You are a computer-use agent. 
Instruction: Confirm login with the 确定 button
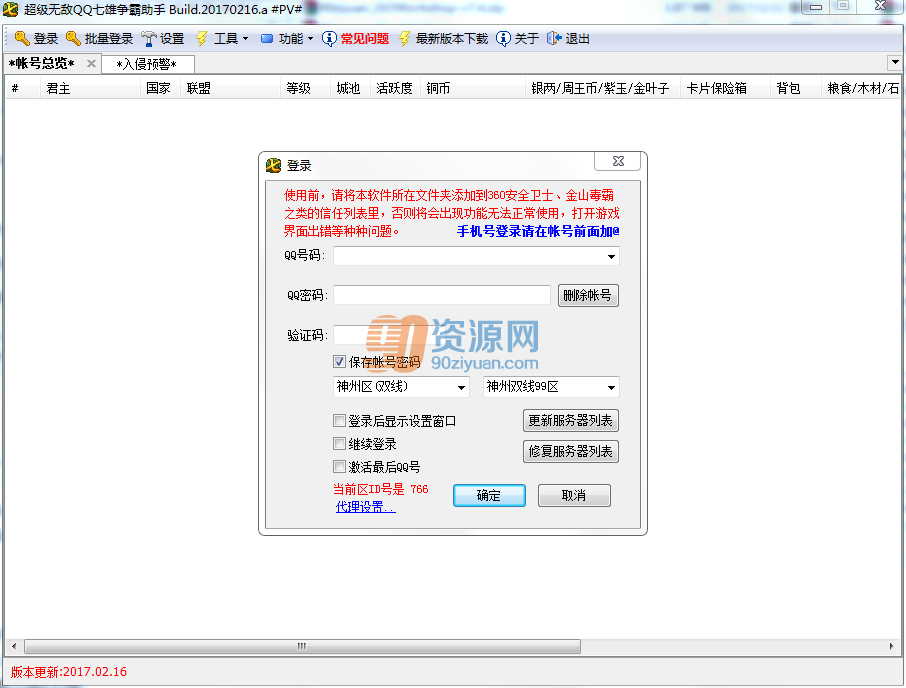coord(489,496)
